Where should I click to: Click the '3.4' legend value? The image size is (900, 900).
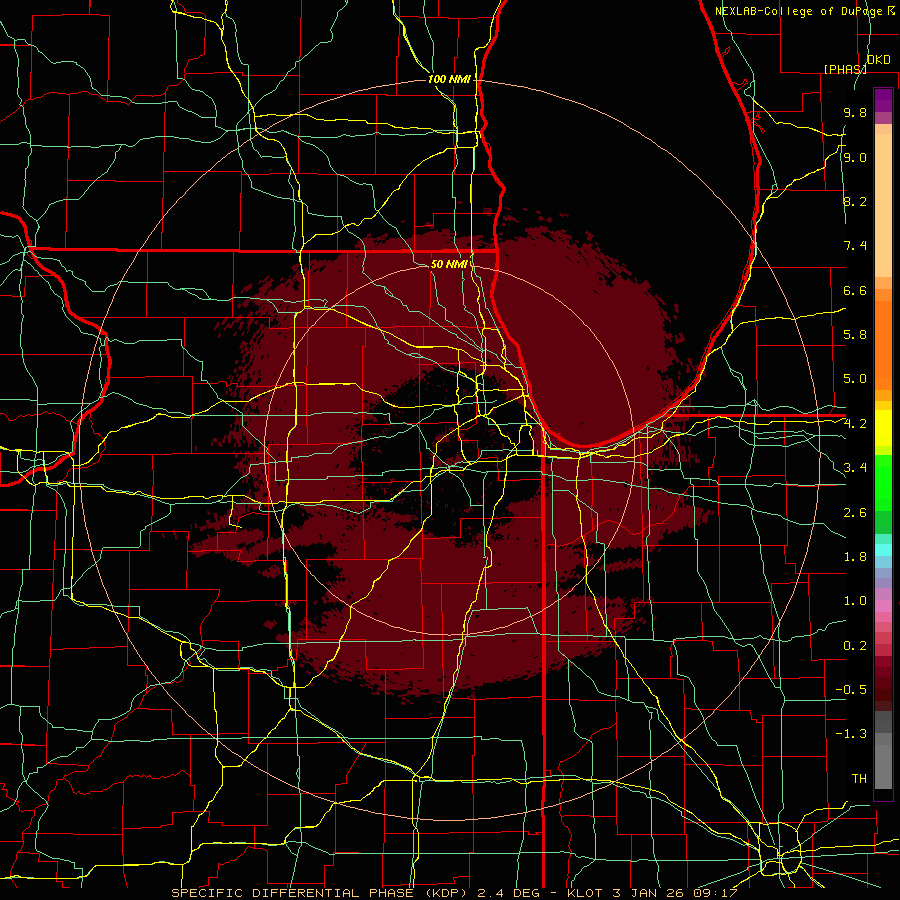coord(855,468)
